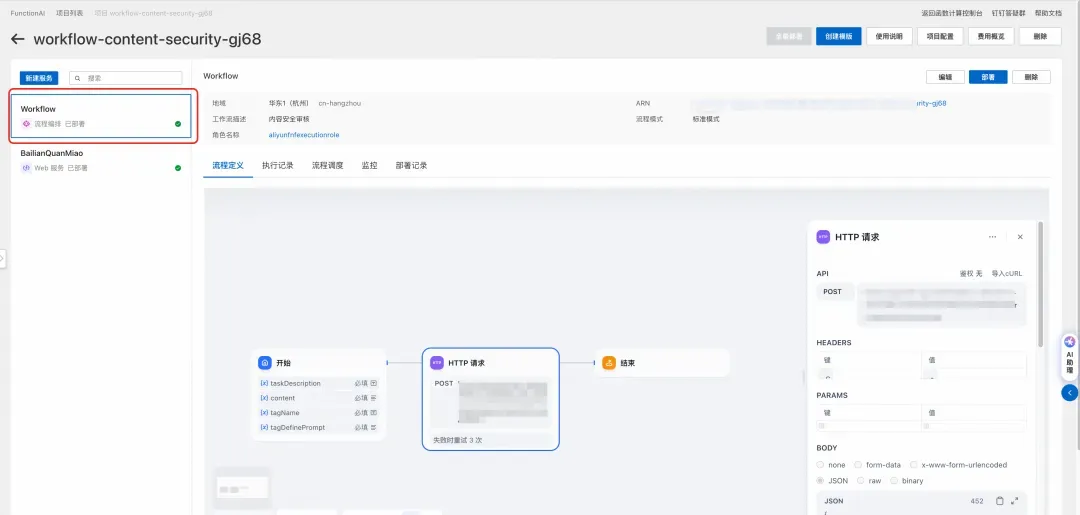This screenshot has height=515, width=1080.
Task: Click the purple HTTP icon on the canvas node
Action: [437, 363]
